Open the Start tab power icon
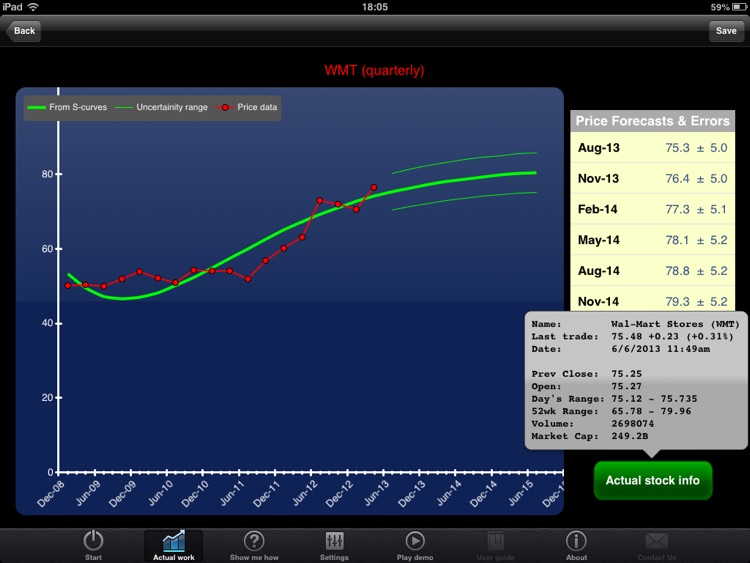The width and height of the screenshot is (750, 563). click(x=93, y=541)
